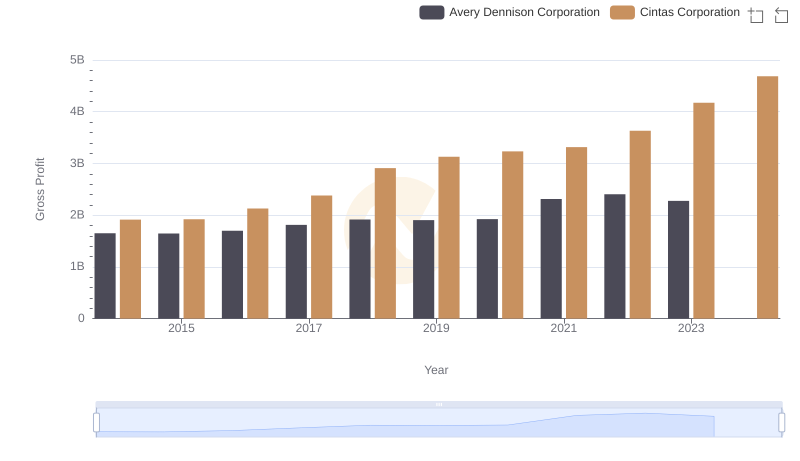Click the 3B y-axis label
800x461 pixels.
click(x=77, y=163)
